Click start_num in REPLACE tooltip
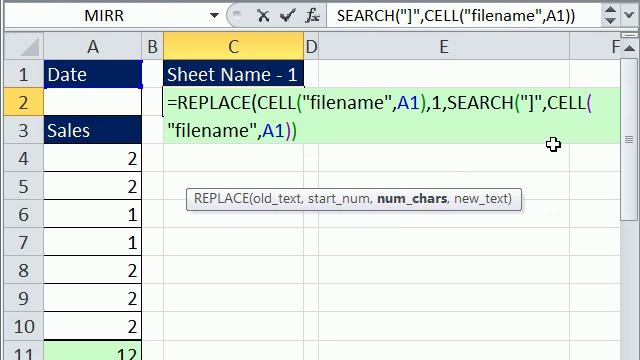This screenshot has height=360, width=640. (340, 199)
